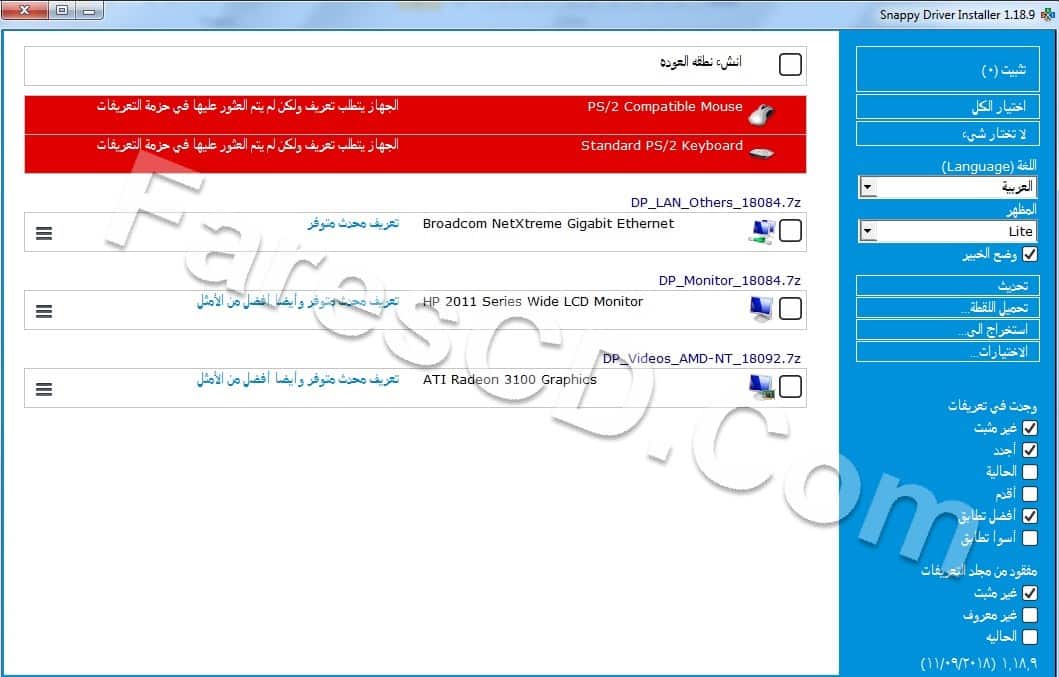Open hamburger menu for ATI Radeon 3100 row
Image resolution: width=1059 pixels, height=677 pixels.
[x=44, y=389]
